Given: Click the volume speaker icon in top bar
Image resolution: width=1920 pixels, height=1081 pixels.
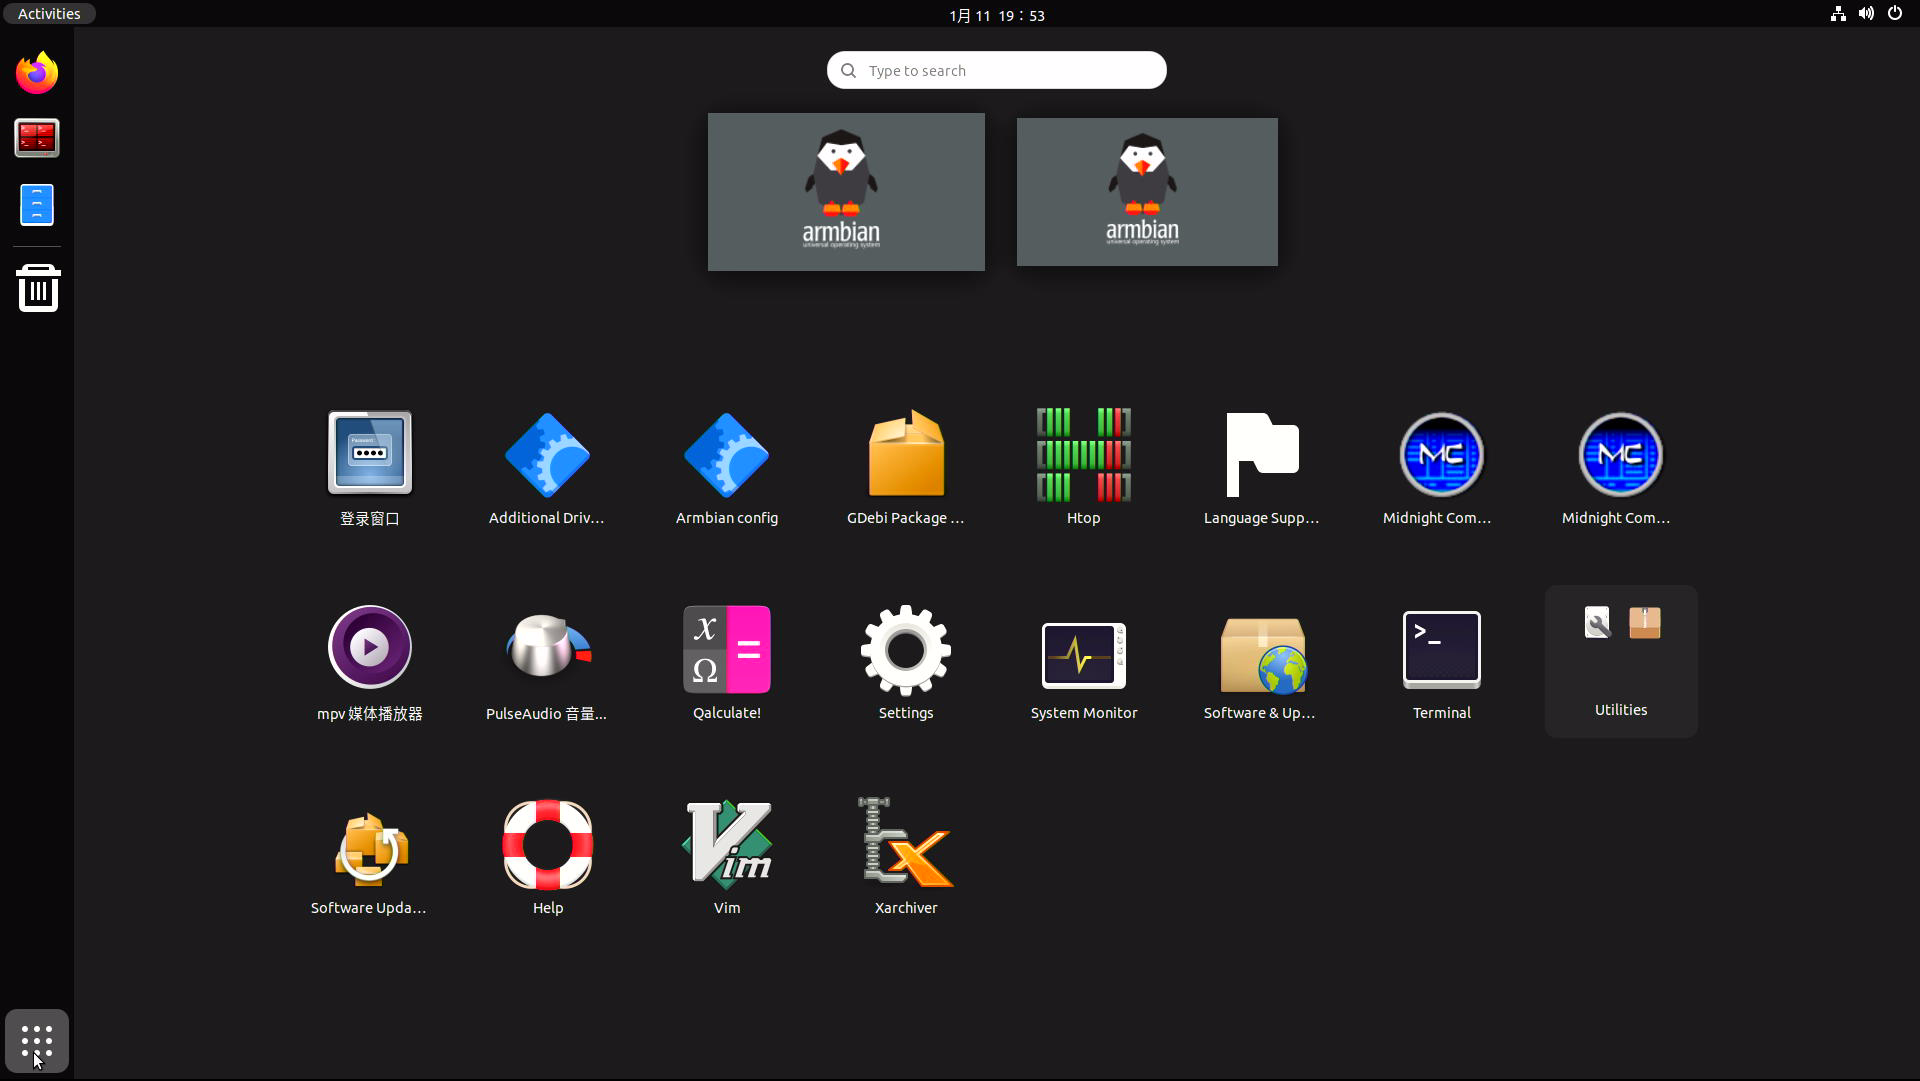Looking at the screenshot, I should (x=1866, y=14).
